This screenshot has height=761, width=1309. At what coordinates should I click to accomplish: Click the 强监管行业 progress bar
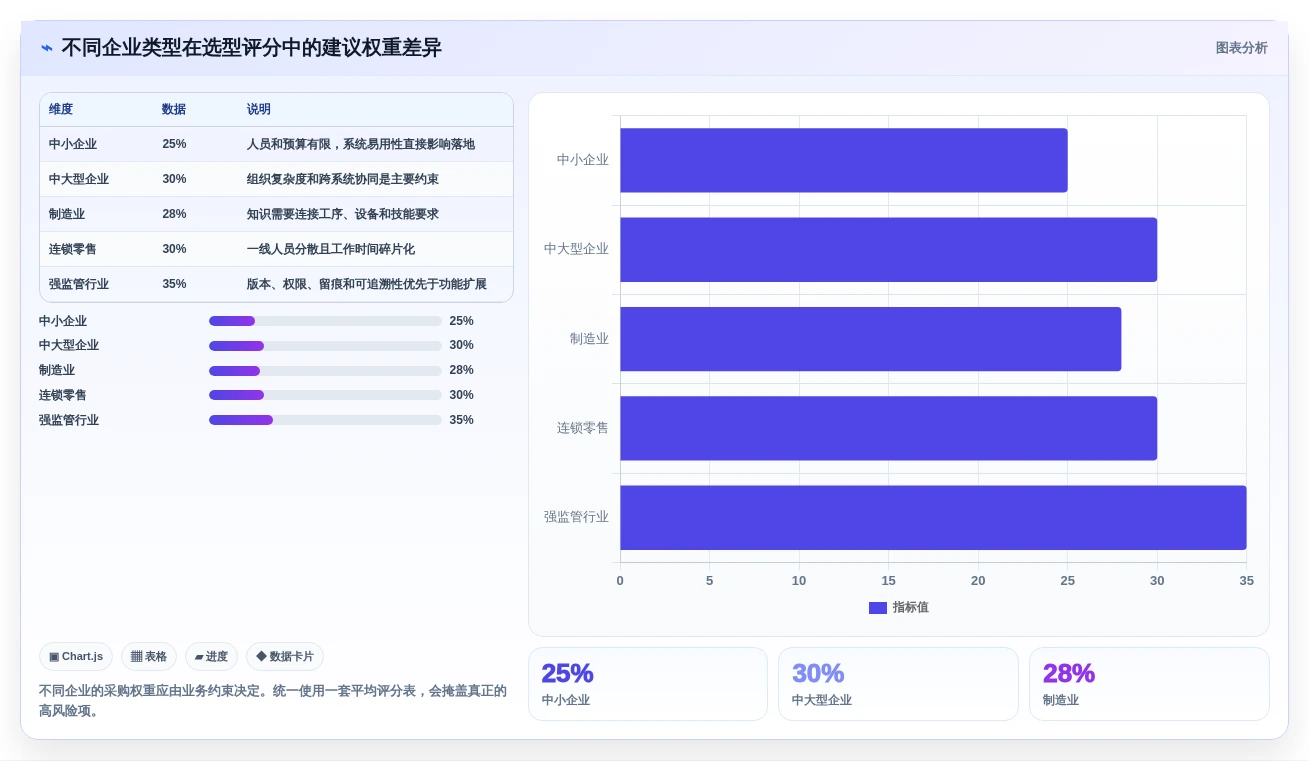coord(325,420)
